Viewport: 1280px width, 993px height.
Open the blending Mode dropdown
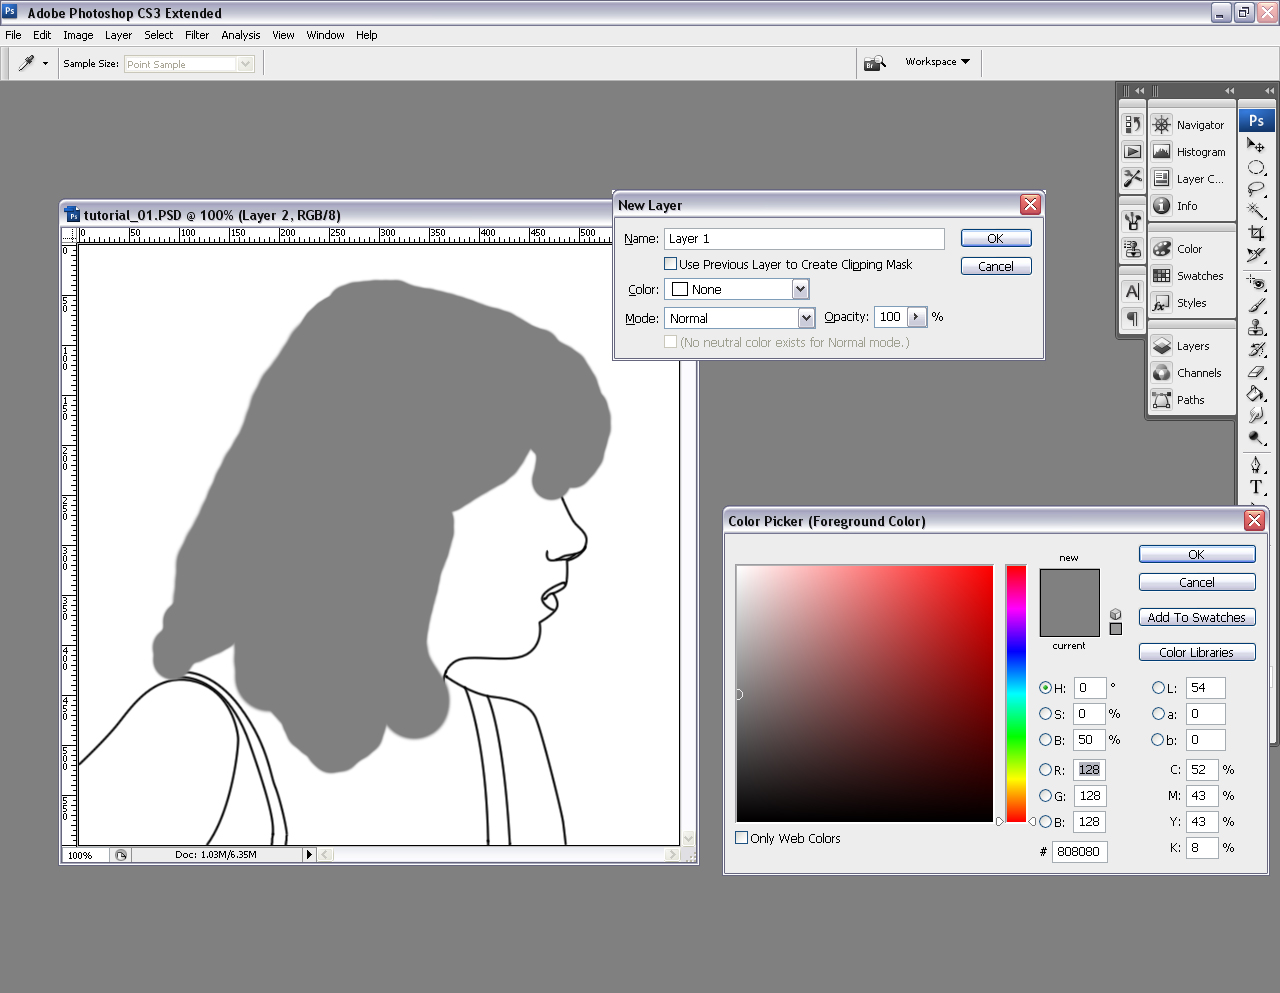pyautogui.click(x=740, y=318)
